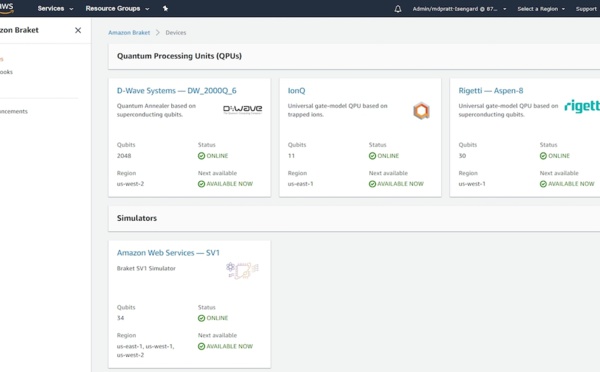Click the trapped ions description on IonQ card

pos(338,110)
